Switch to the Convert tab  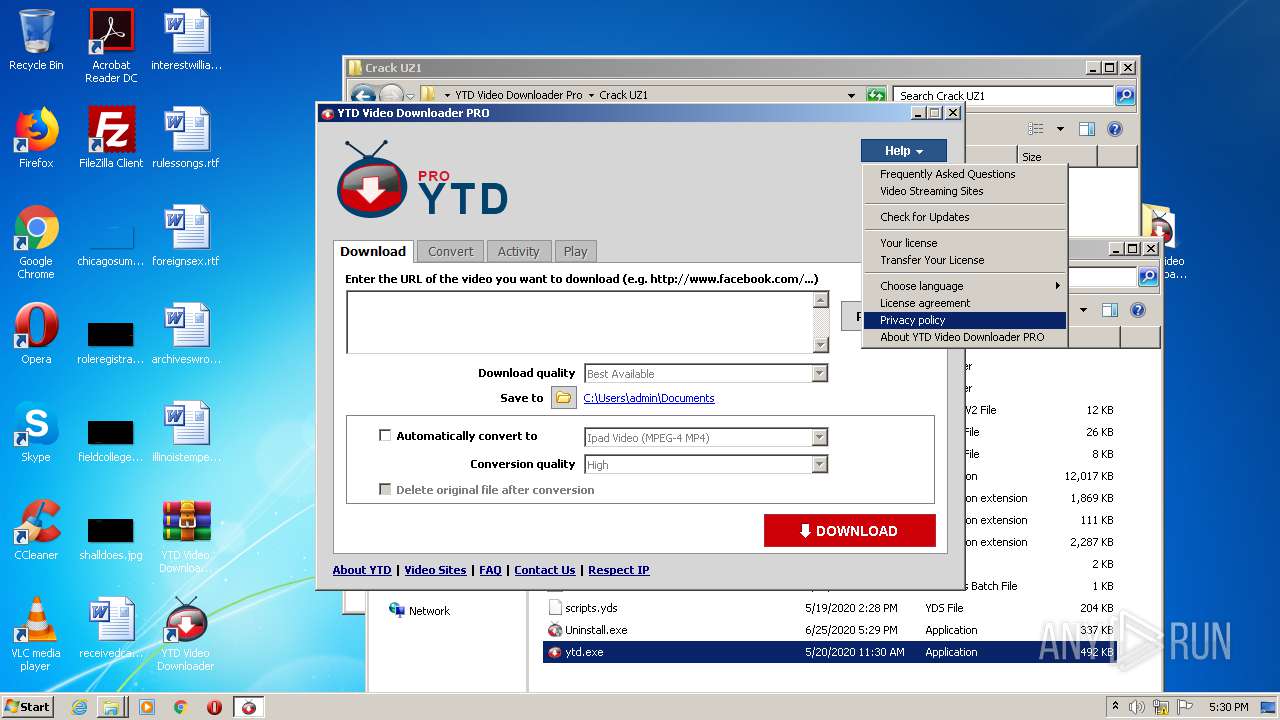tap(450, 252)
